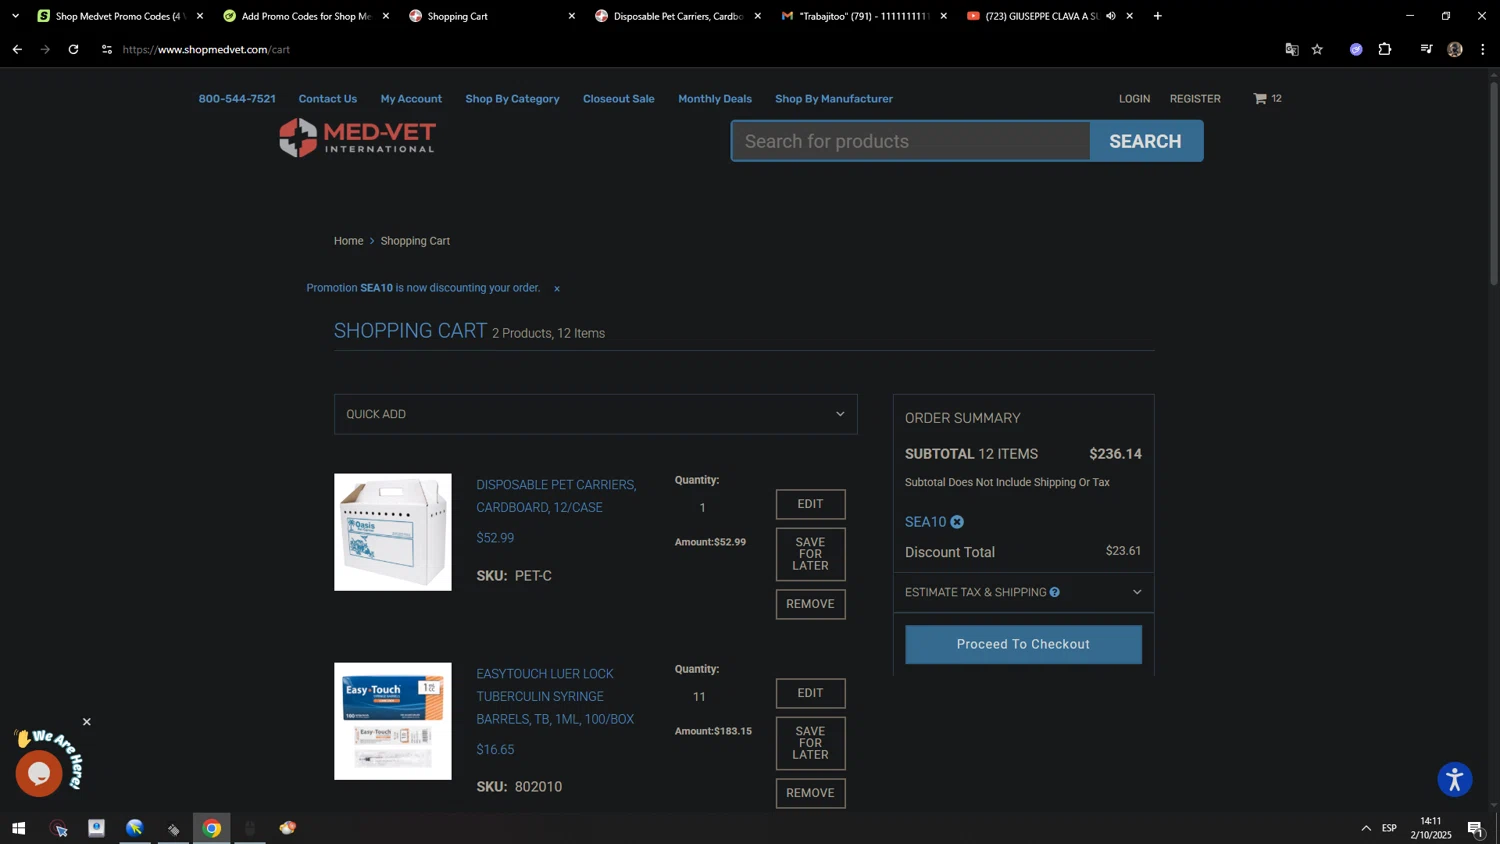1500x844 pixels.
Task: Save Disposable Pet Carriers for later
Action: click(x=810, y=554)
